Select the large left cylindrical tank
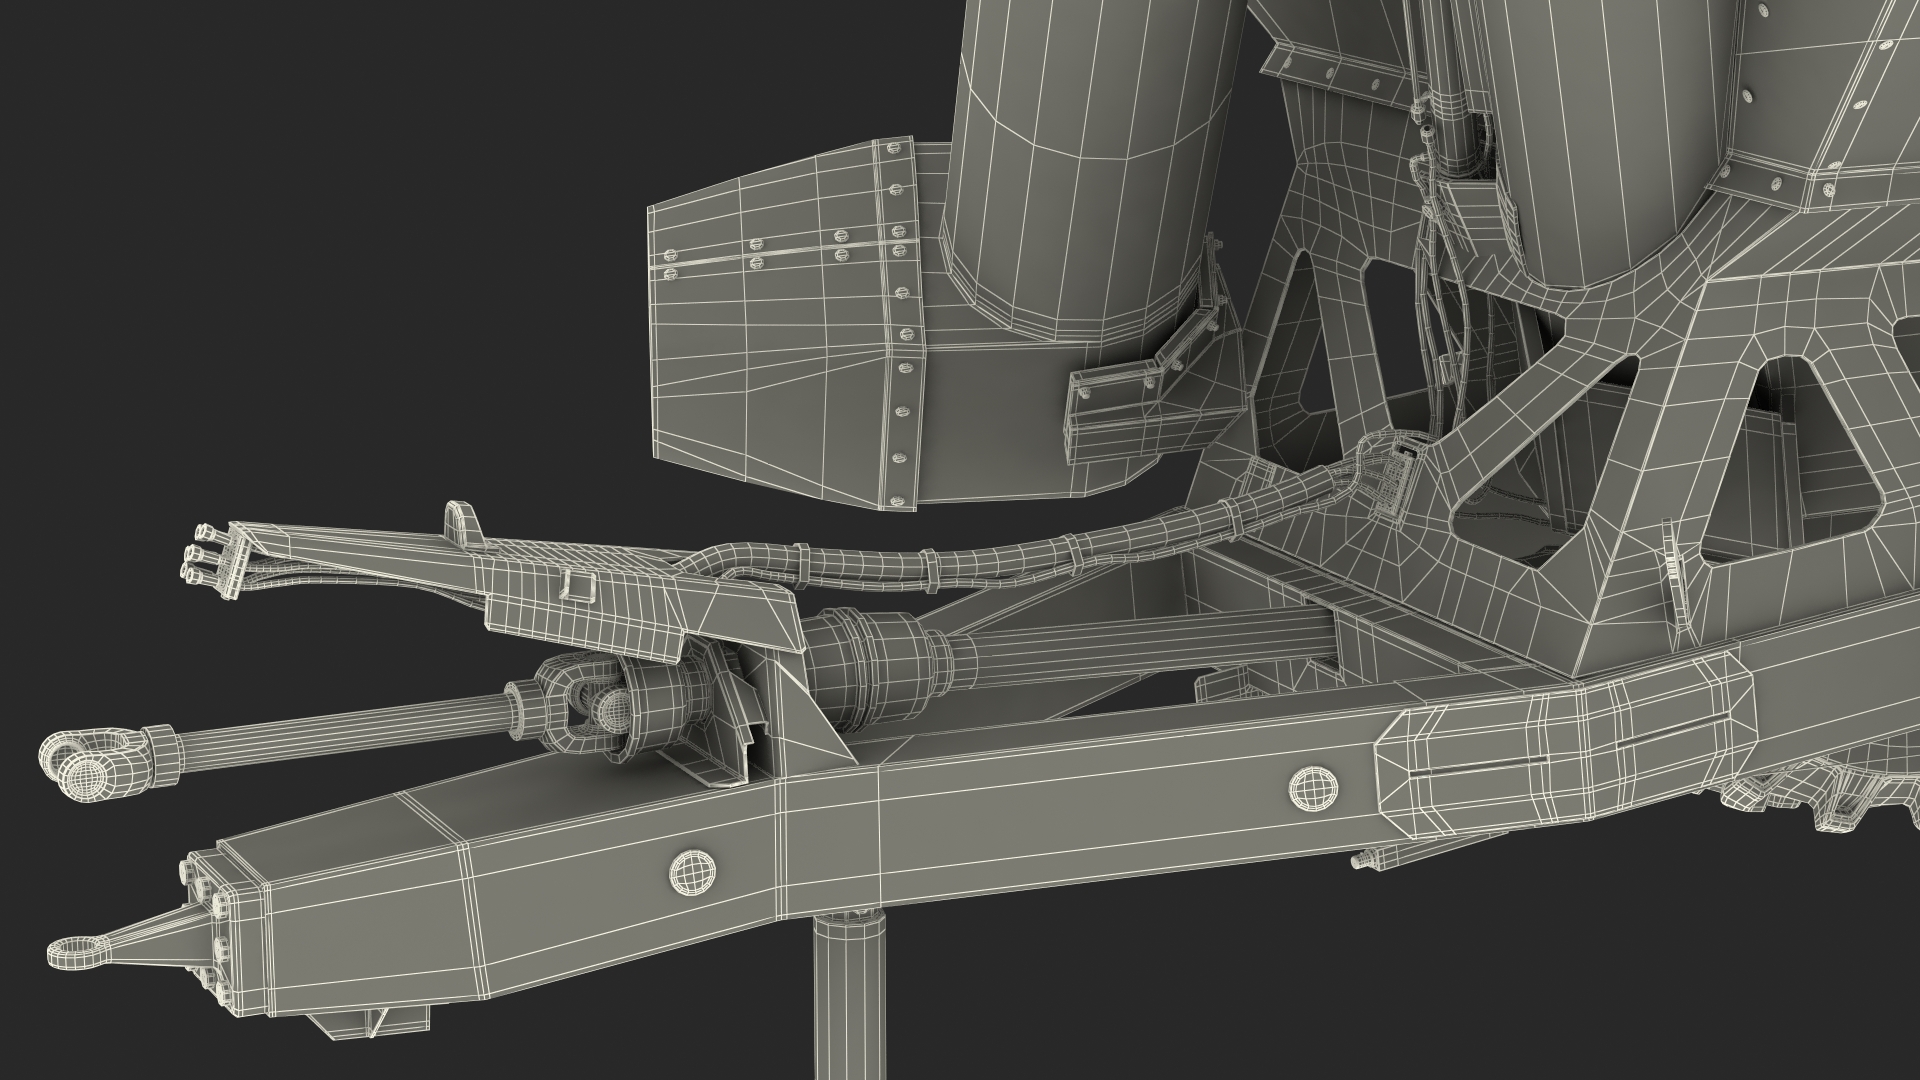The height and width of the screenshot is (1080, 1920). point(1090,150)
